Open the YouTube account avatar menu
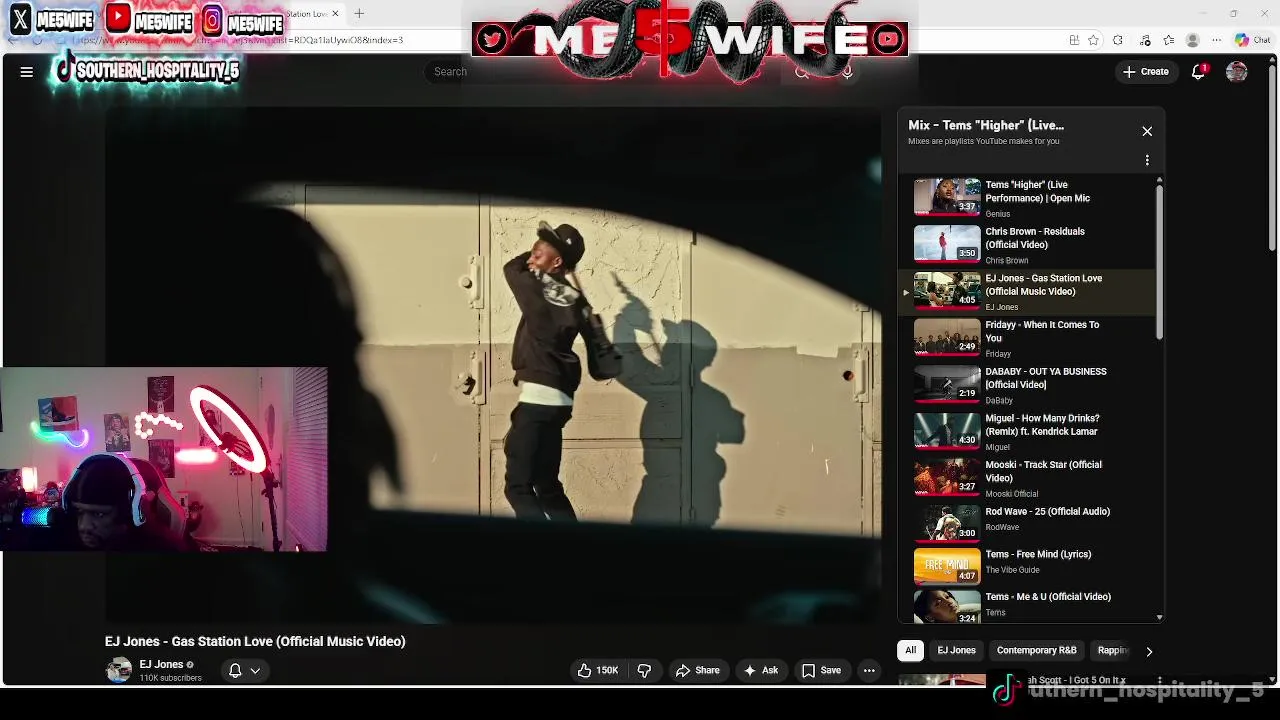Image resolution: width=1280 pixels, height=720 pixels. [1237, 71]
